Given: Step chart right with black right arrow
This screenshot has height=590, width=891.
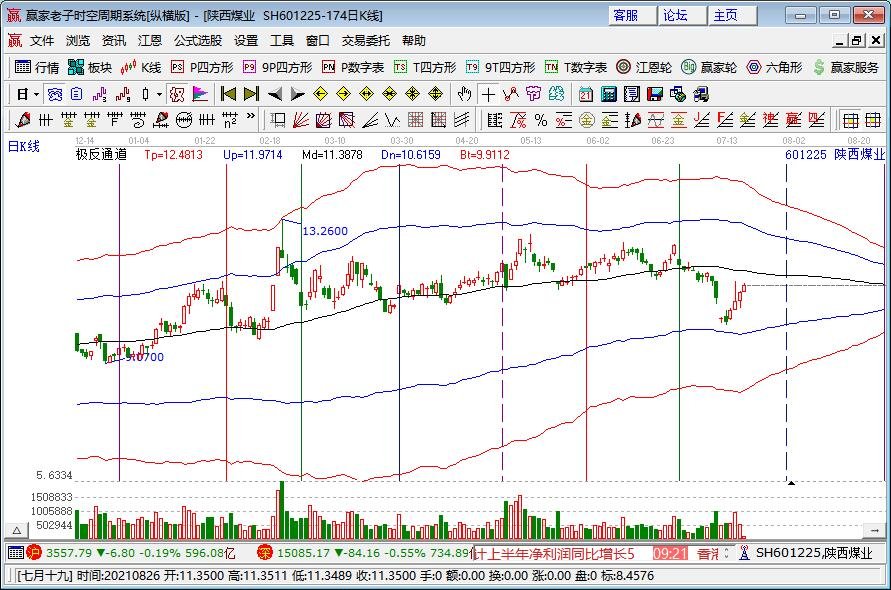Looking at the screenshot, I should coord(297,94).
